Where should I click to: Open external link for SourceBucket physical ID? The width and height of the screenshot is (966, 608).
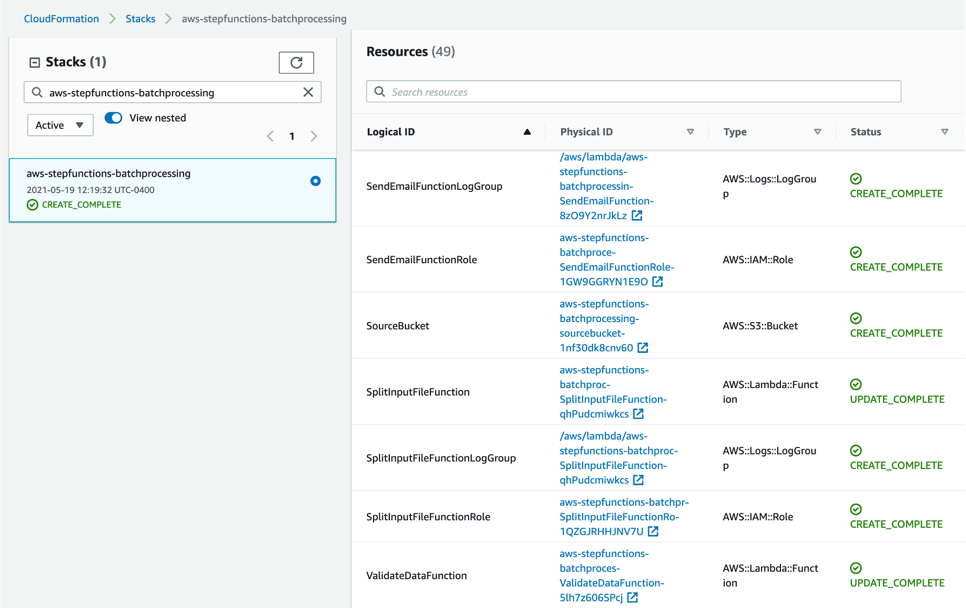pyautogui.click(x=643, y=347)
